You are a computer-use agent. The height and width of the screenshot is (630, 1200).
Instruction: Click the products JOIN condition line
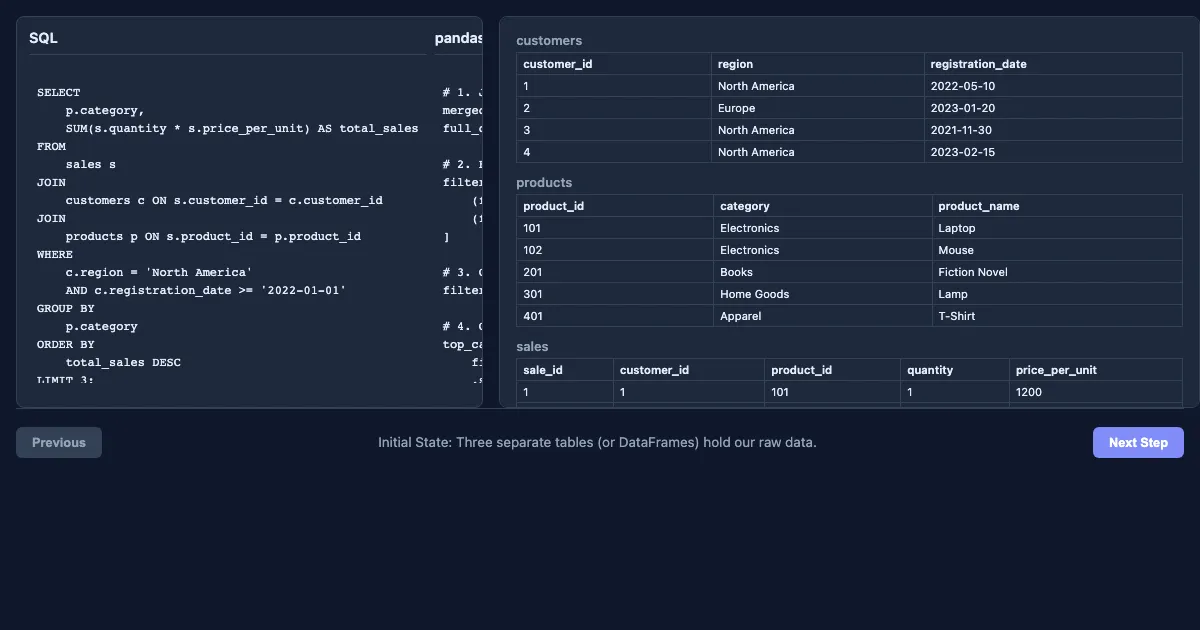(x=213, y=236)
